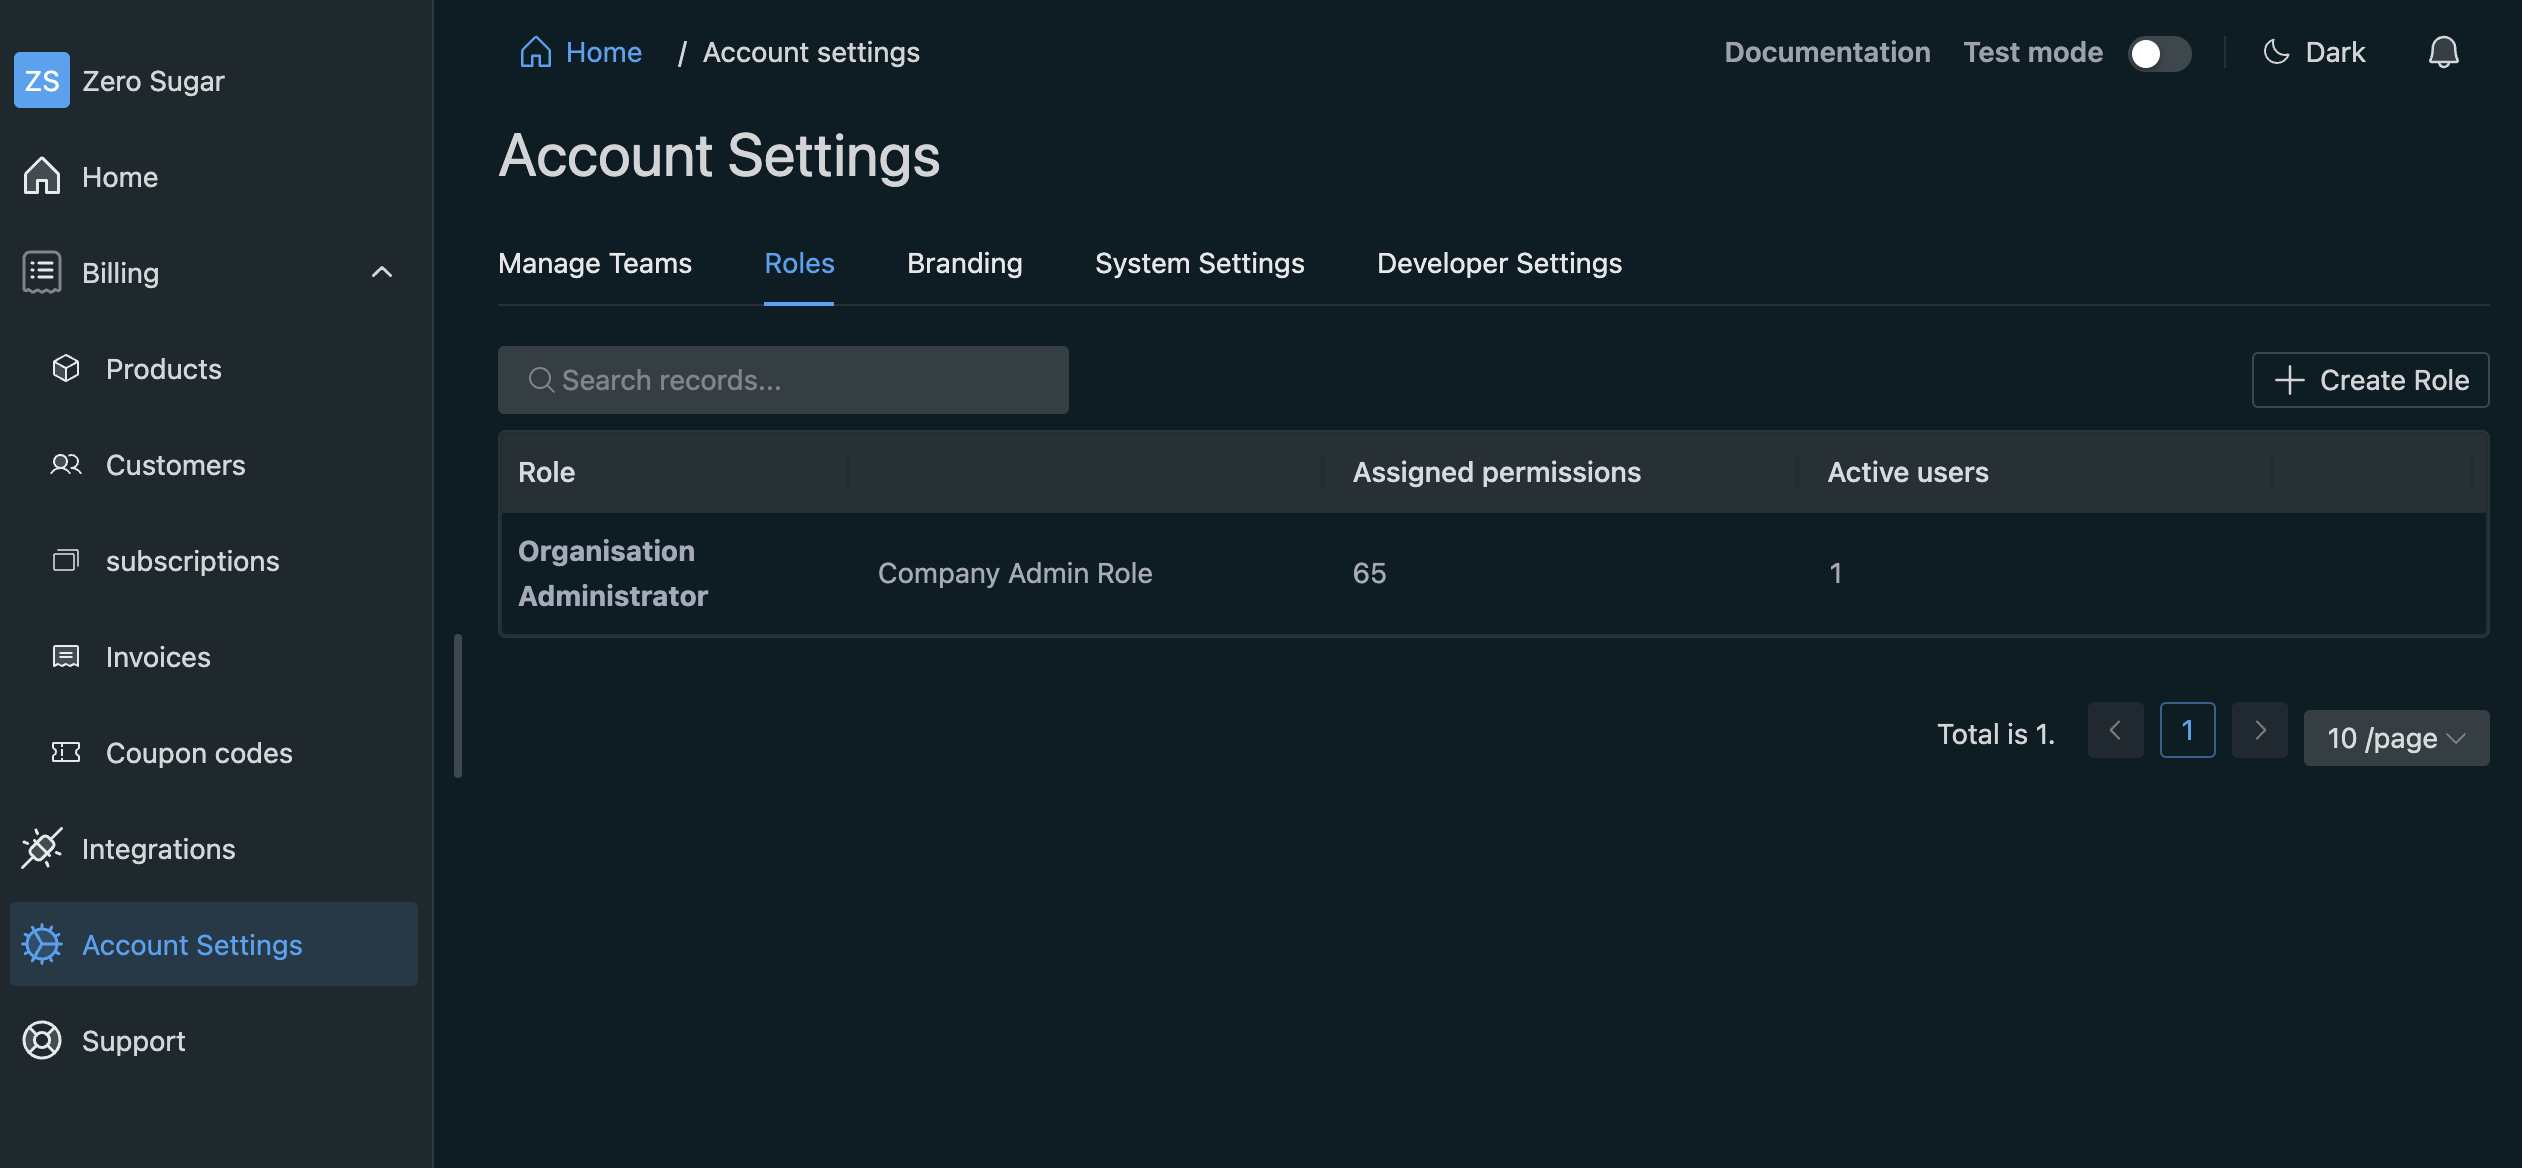2522x1168 pixels.
Task: Open the Organisation Administrator role row
Action: tap(612, 573)
